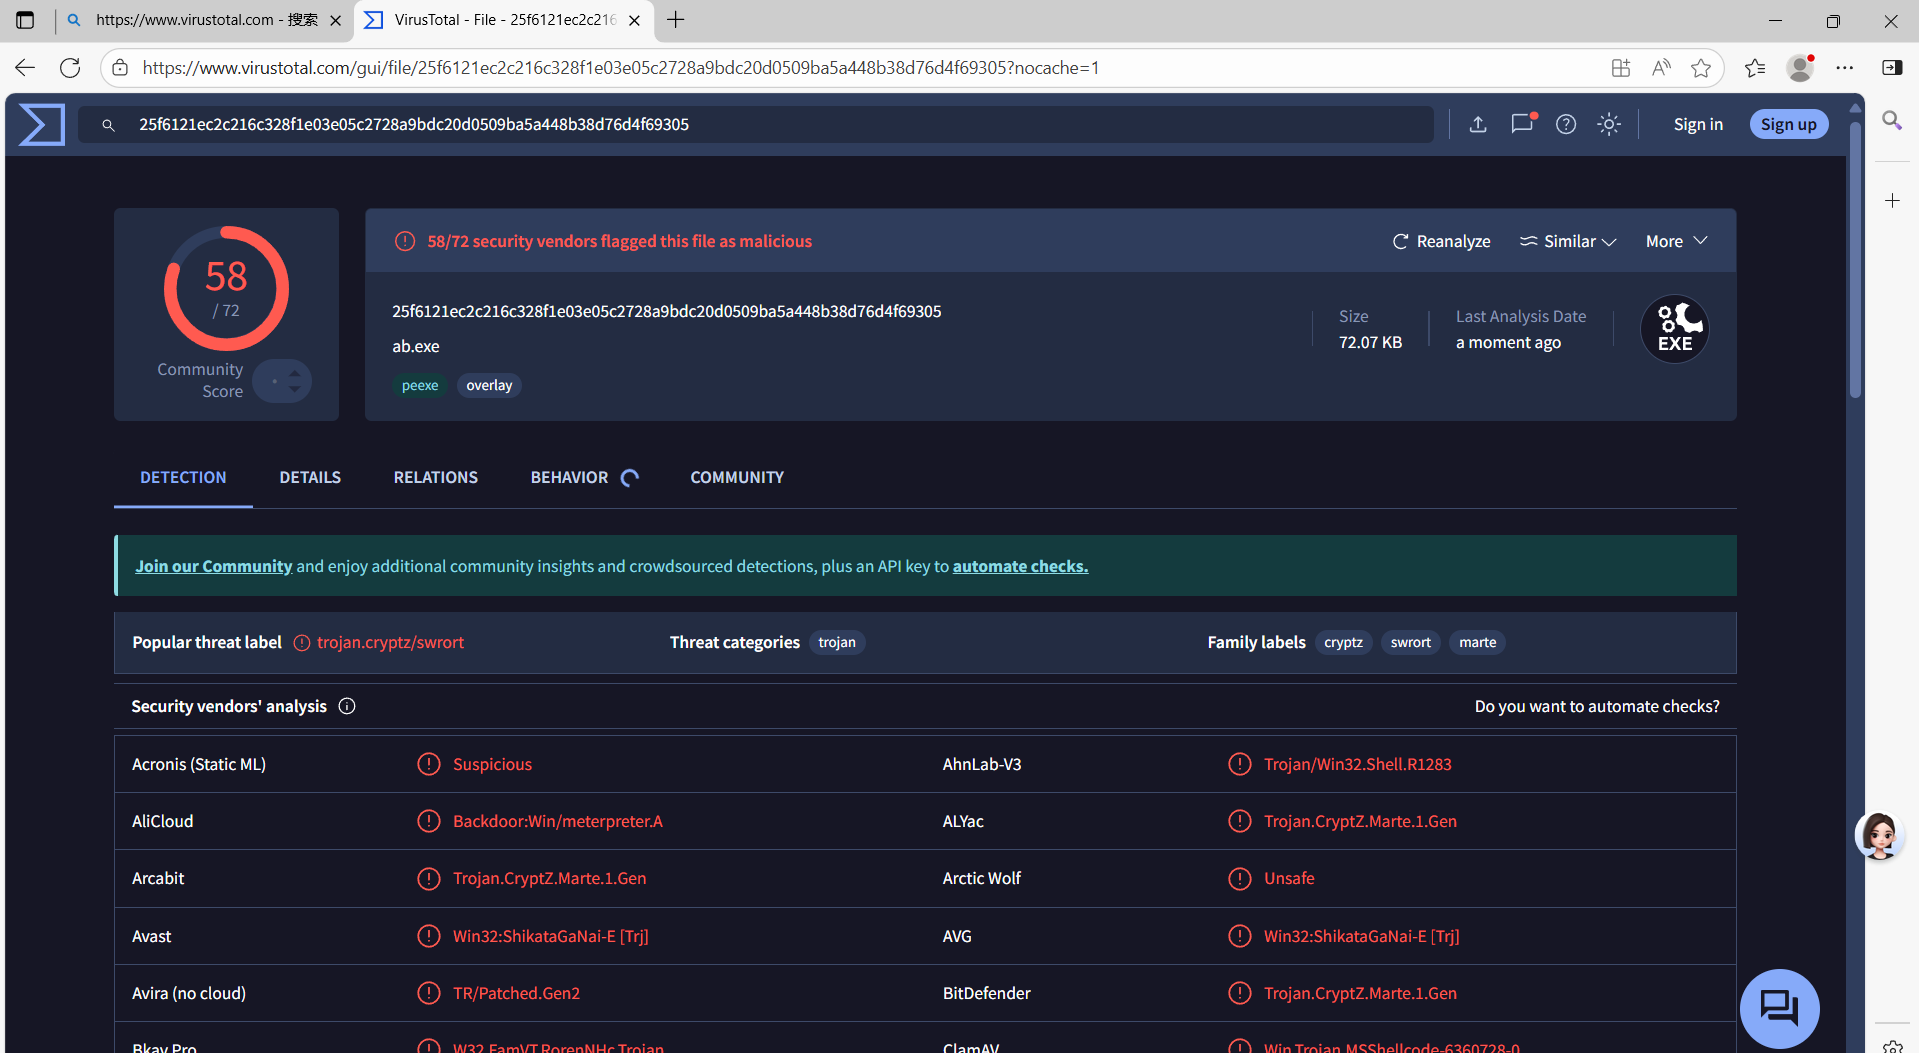Screen dimensions: 1919x1053
Task: Expand the More dropdown
Action: [x=1677, y=241]
